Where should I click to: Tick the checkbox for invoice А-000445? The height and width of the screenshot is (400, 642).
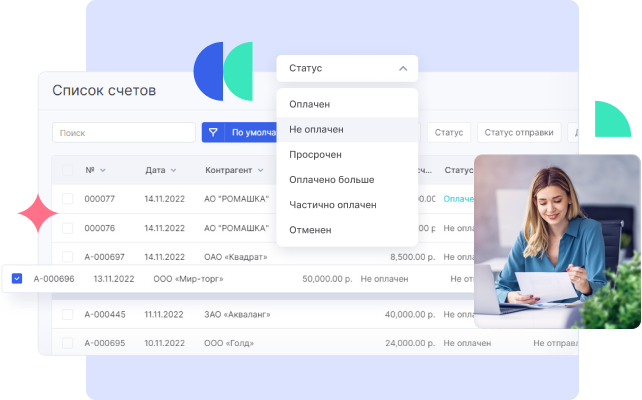[68, 314]
